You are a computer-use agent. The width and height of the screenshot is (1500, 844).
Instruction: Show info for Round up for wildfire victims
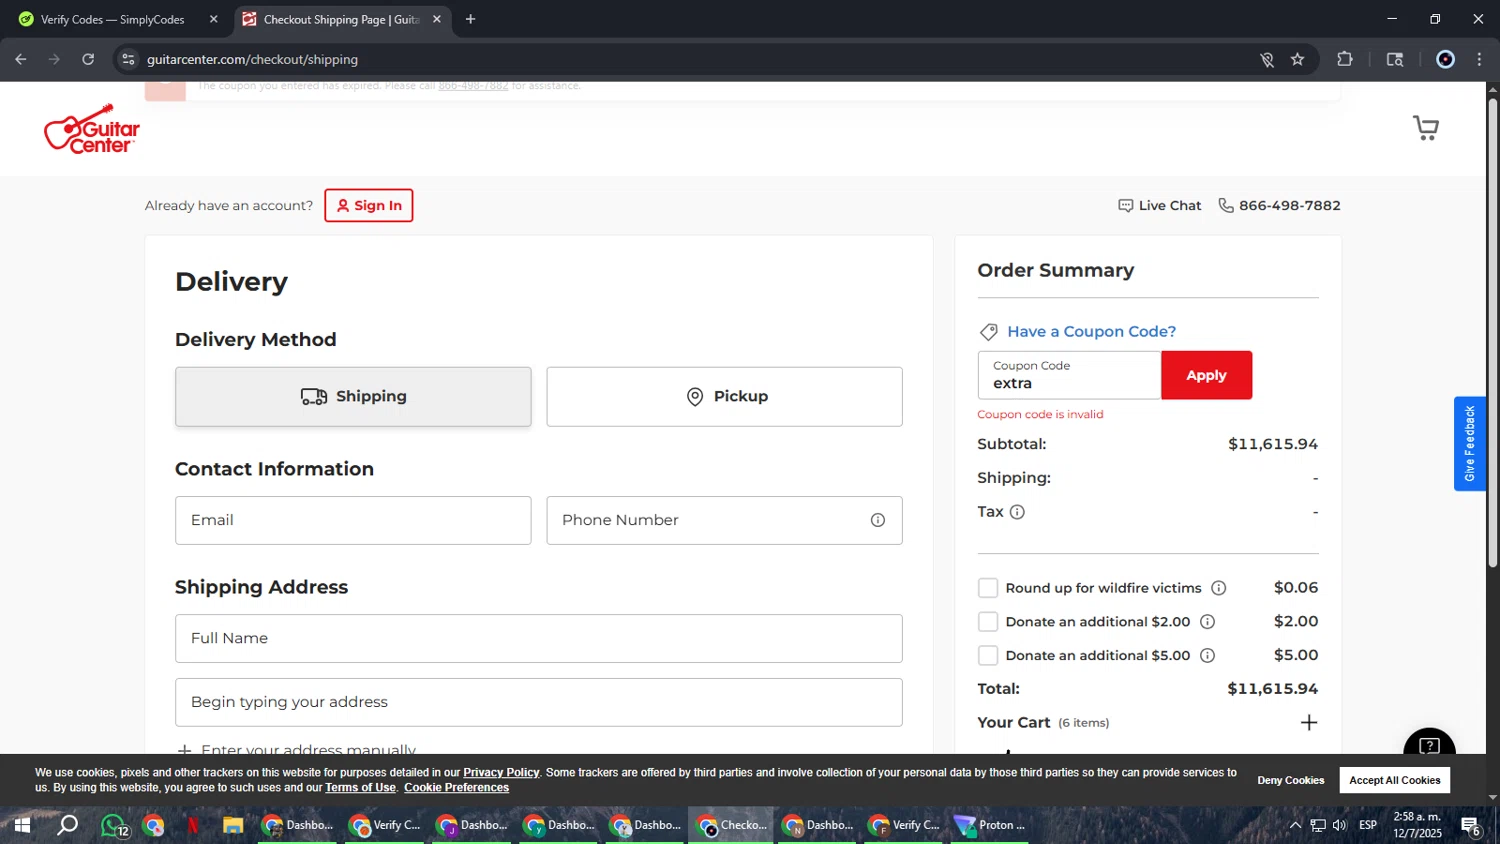[1219, 588]
